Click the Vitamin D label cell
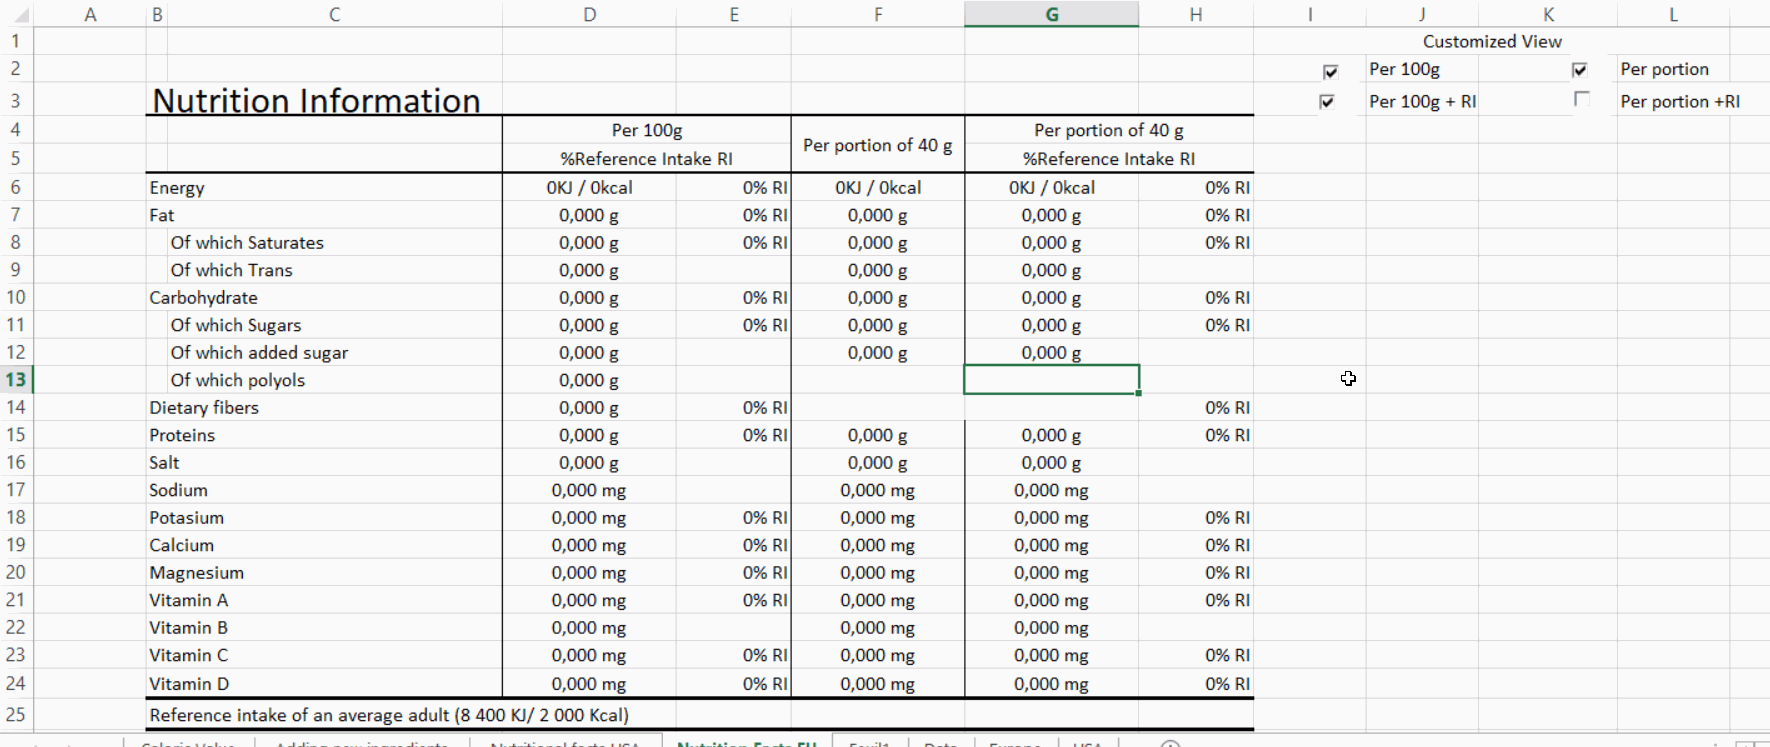The height and width of the screenshot is (747, 1770). tap(189, 684)
